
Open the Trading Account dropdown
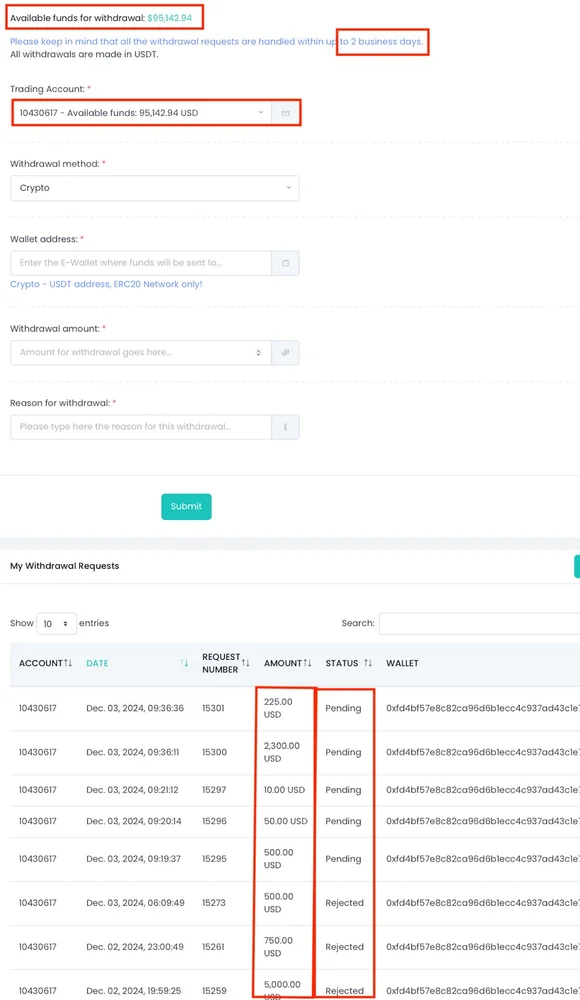(x=142, y=113)
